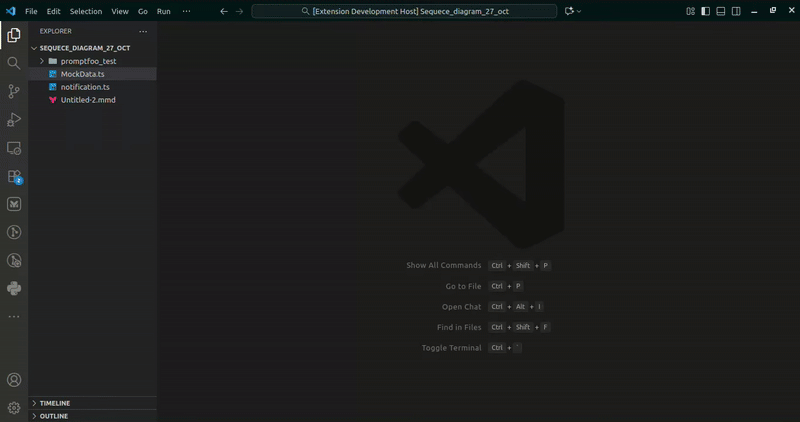Select the MockData.ts file
The width and height of the screenshot is (800, 422).
pyautogui.click(x=92, y=74)
